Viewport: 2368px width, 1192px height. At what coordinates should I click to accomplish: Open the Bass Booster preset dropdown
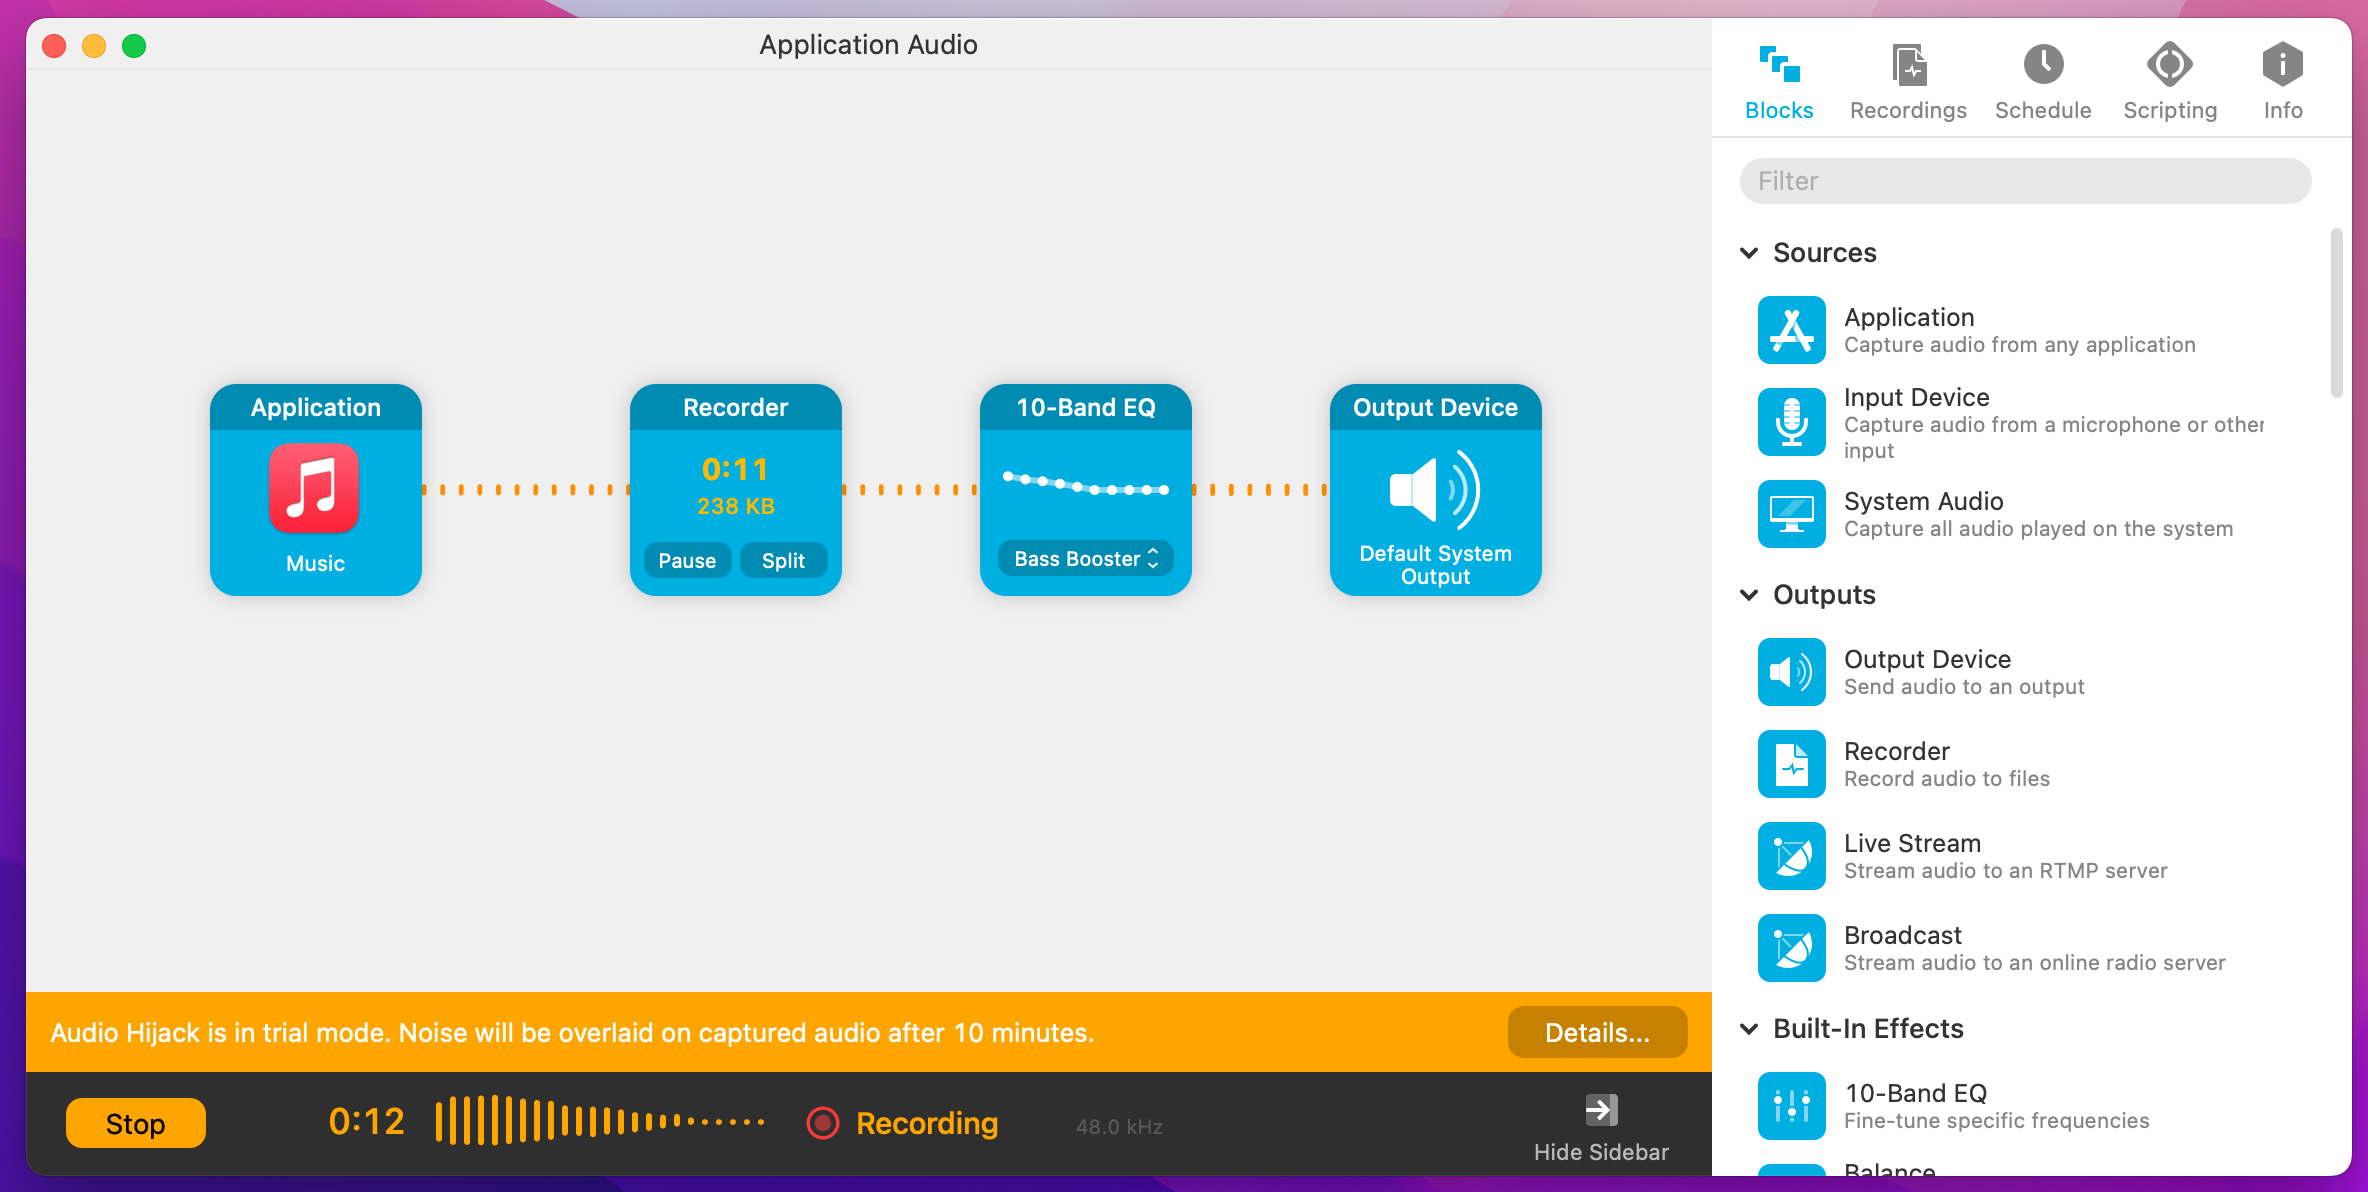tap(1086, 559)
